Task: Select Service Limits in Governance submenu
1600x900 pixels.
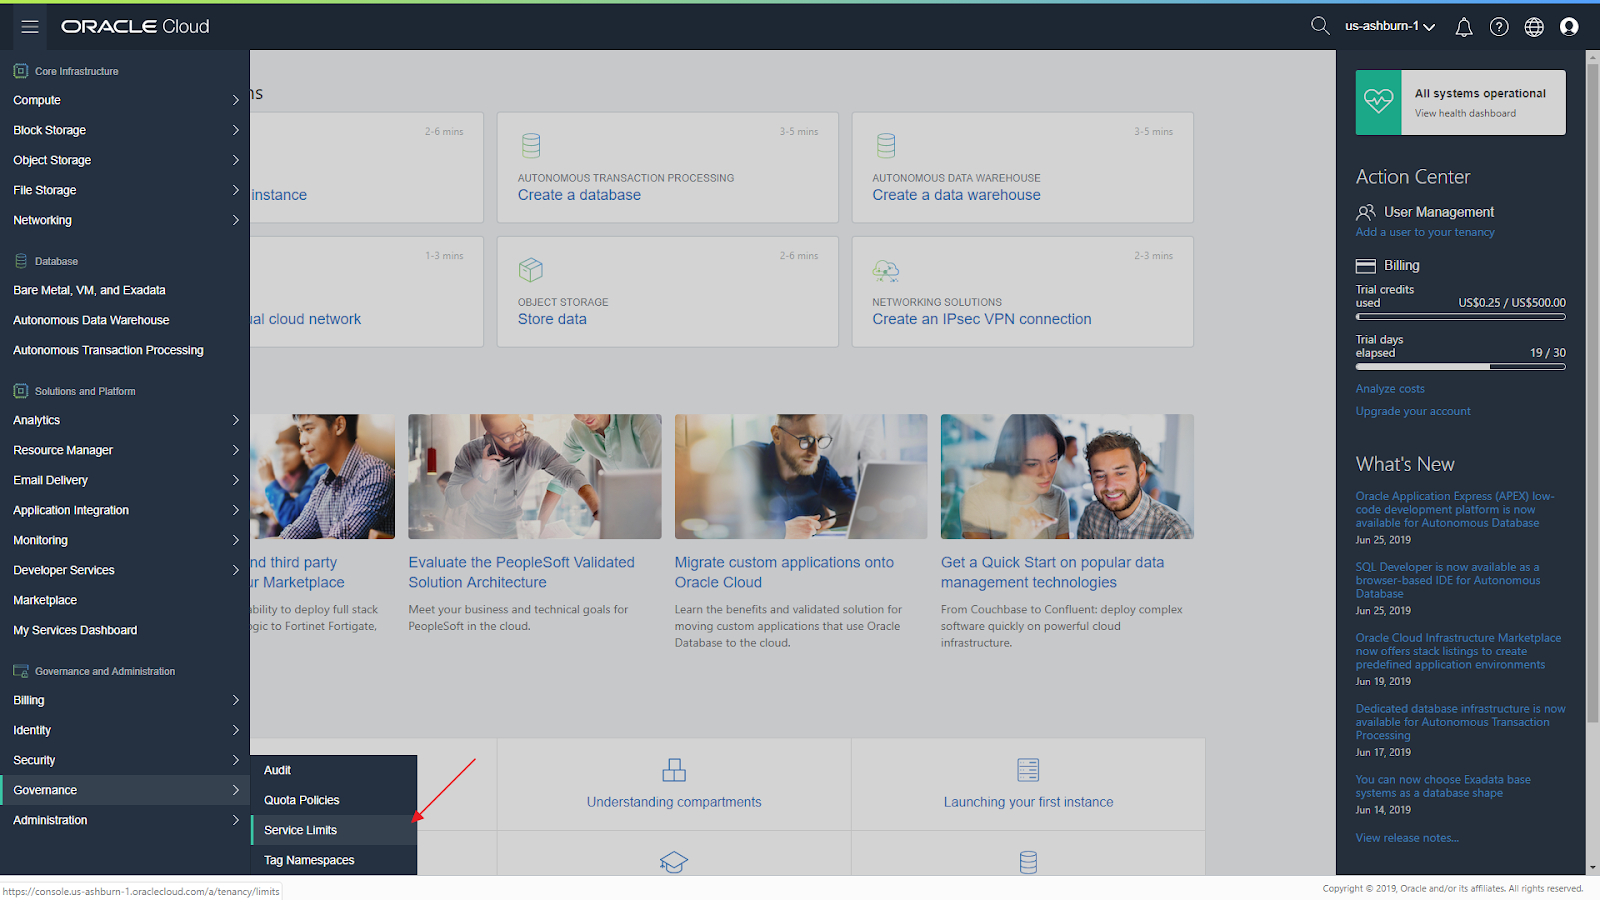Action: pos(301,830)
